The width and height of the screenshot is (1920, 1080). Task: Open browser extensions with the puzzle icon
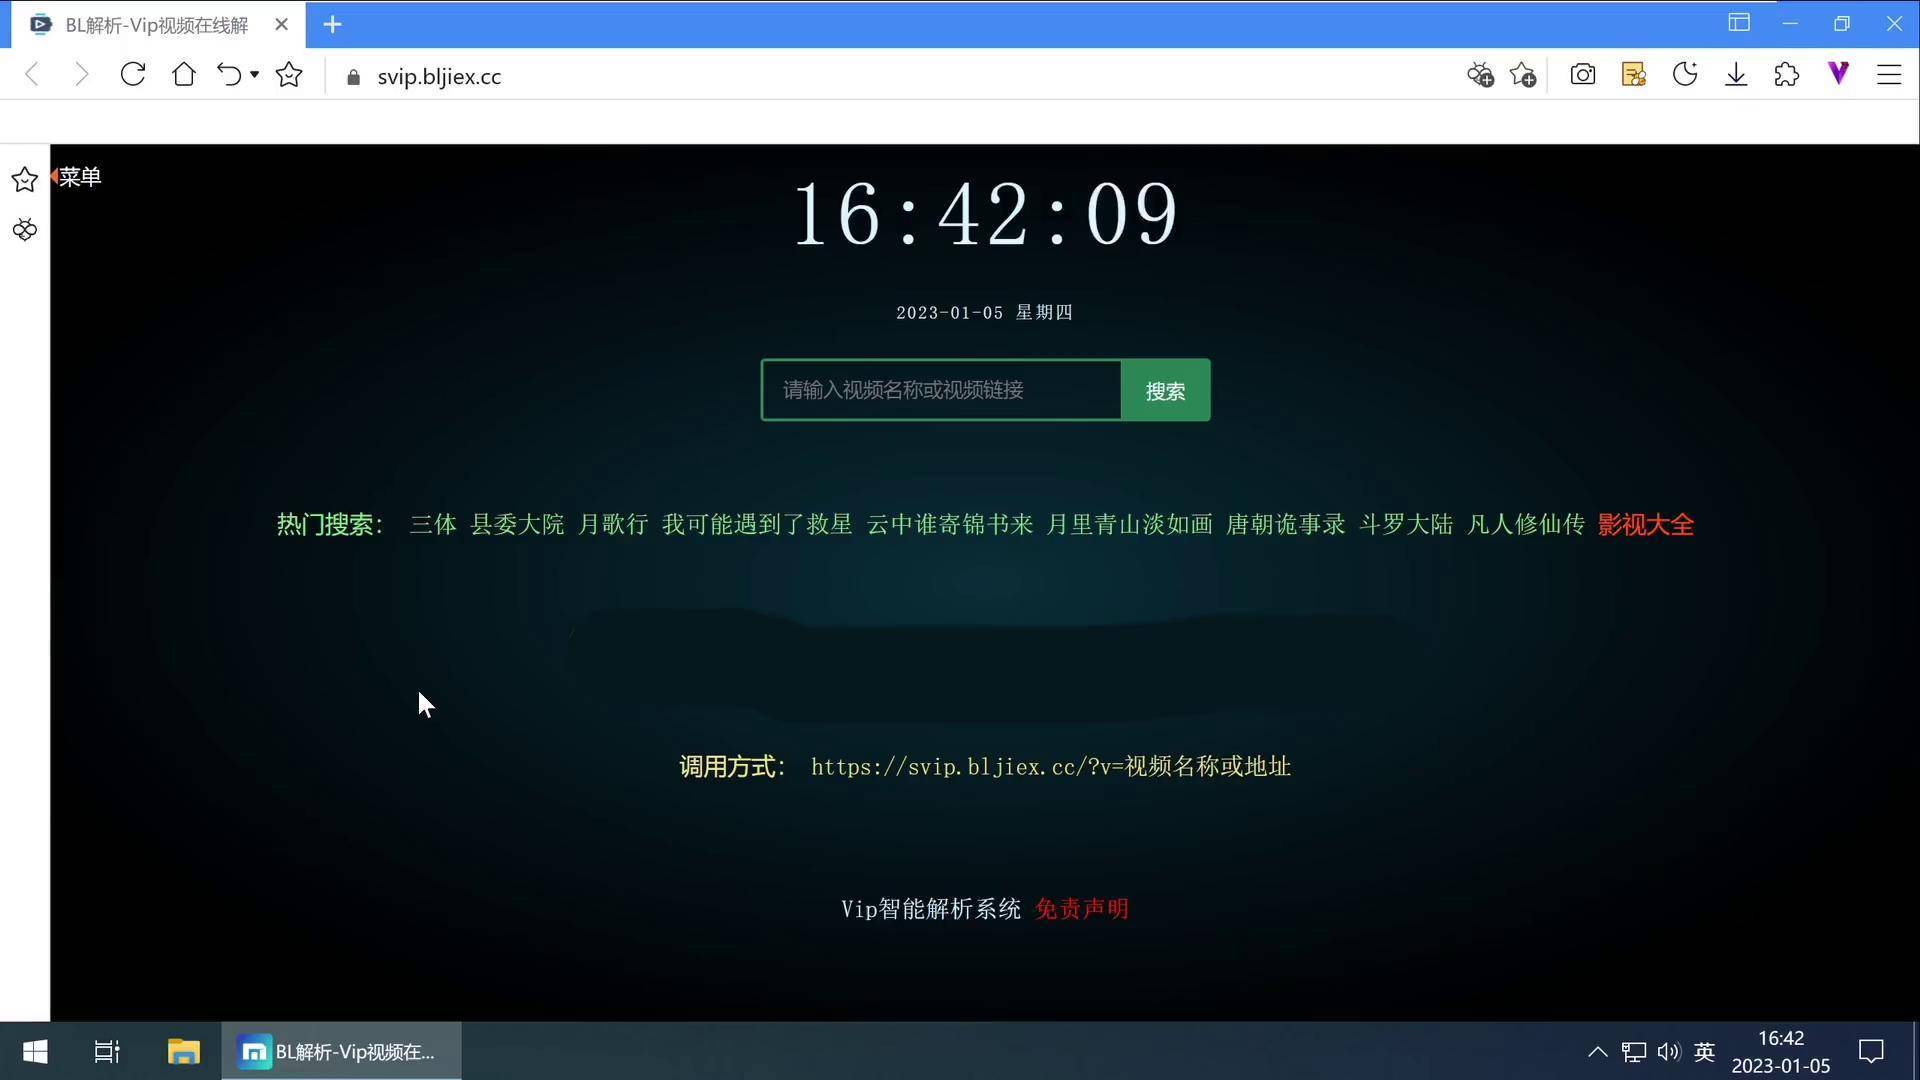1788,74
